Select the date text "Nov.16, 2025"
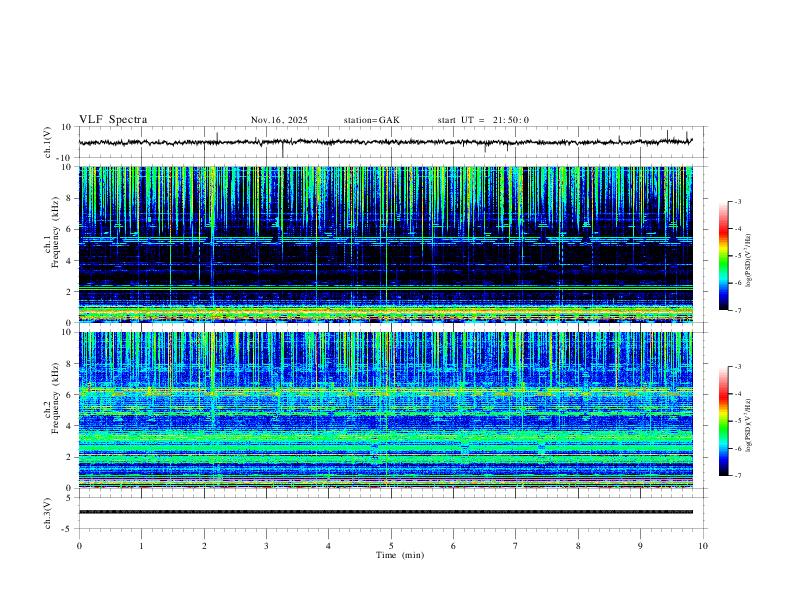Screen dimensions: 792x612 click(279, 120)
